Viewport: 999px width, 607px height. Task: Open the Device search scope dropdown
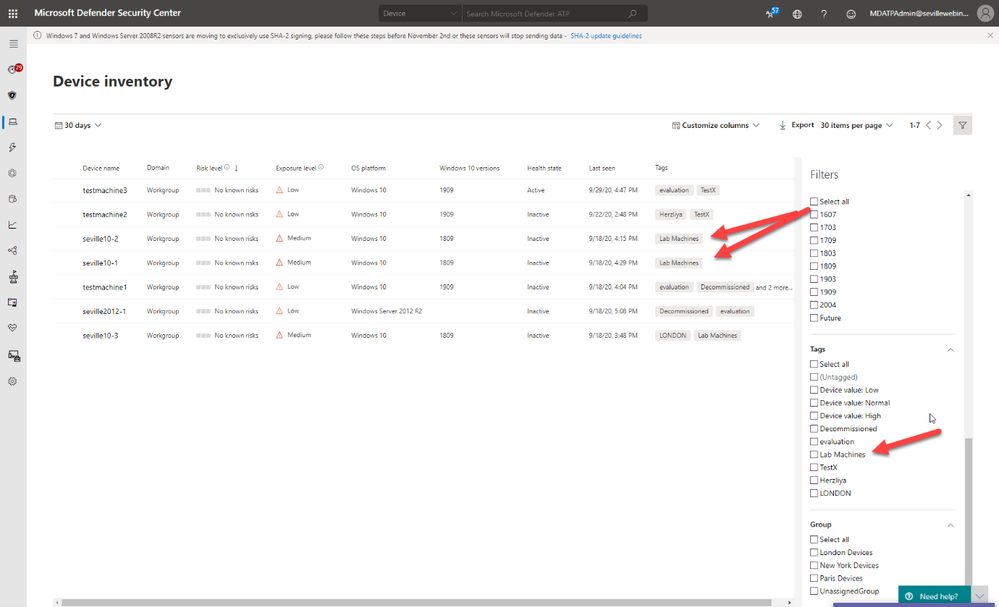(x=420, y=13)
